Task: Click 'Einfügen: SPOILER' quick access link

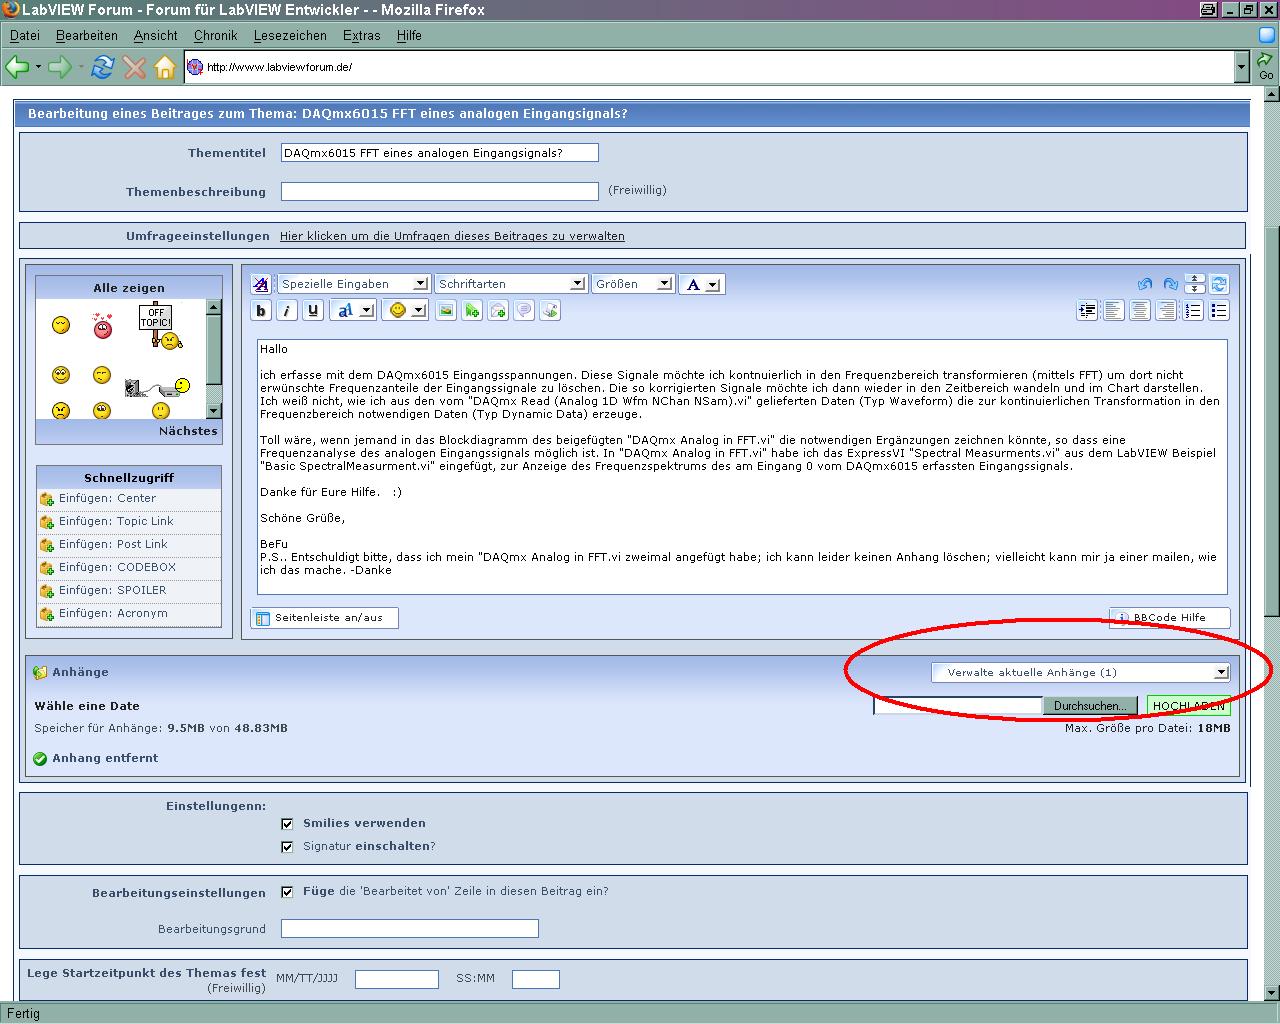Action: tap(112, 590)
